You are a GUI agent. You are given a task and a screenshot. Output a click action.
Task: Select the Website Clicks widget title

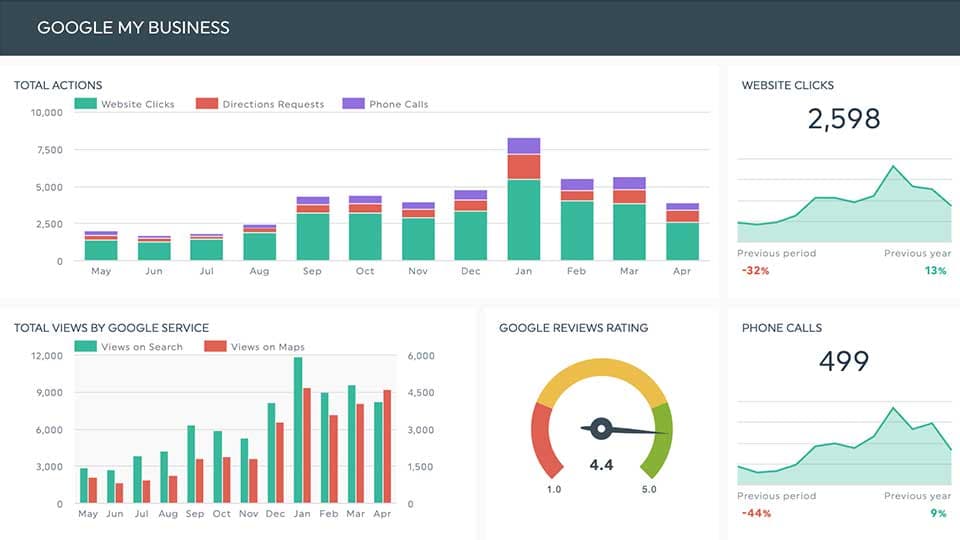coord(788,85)
